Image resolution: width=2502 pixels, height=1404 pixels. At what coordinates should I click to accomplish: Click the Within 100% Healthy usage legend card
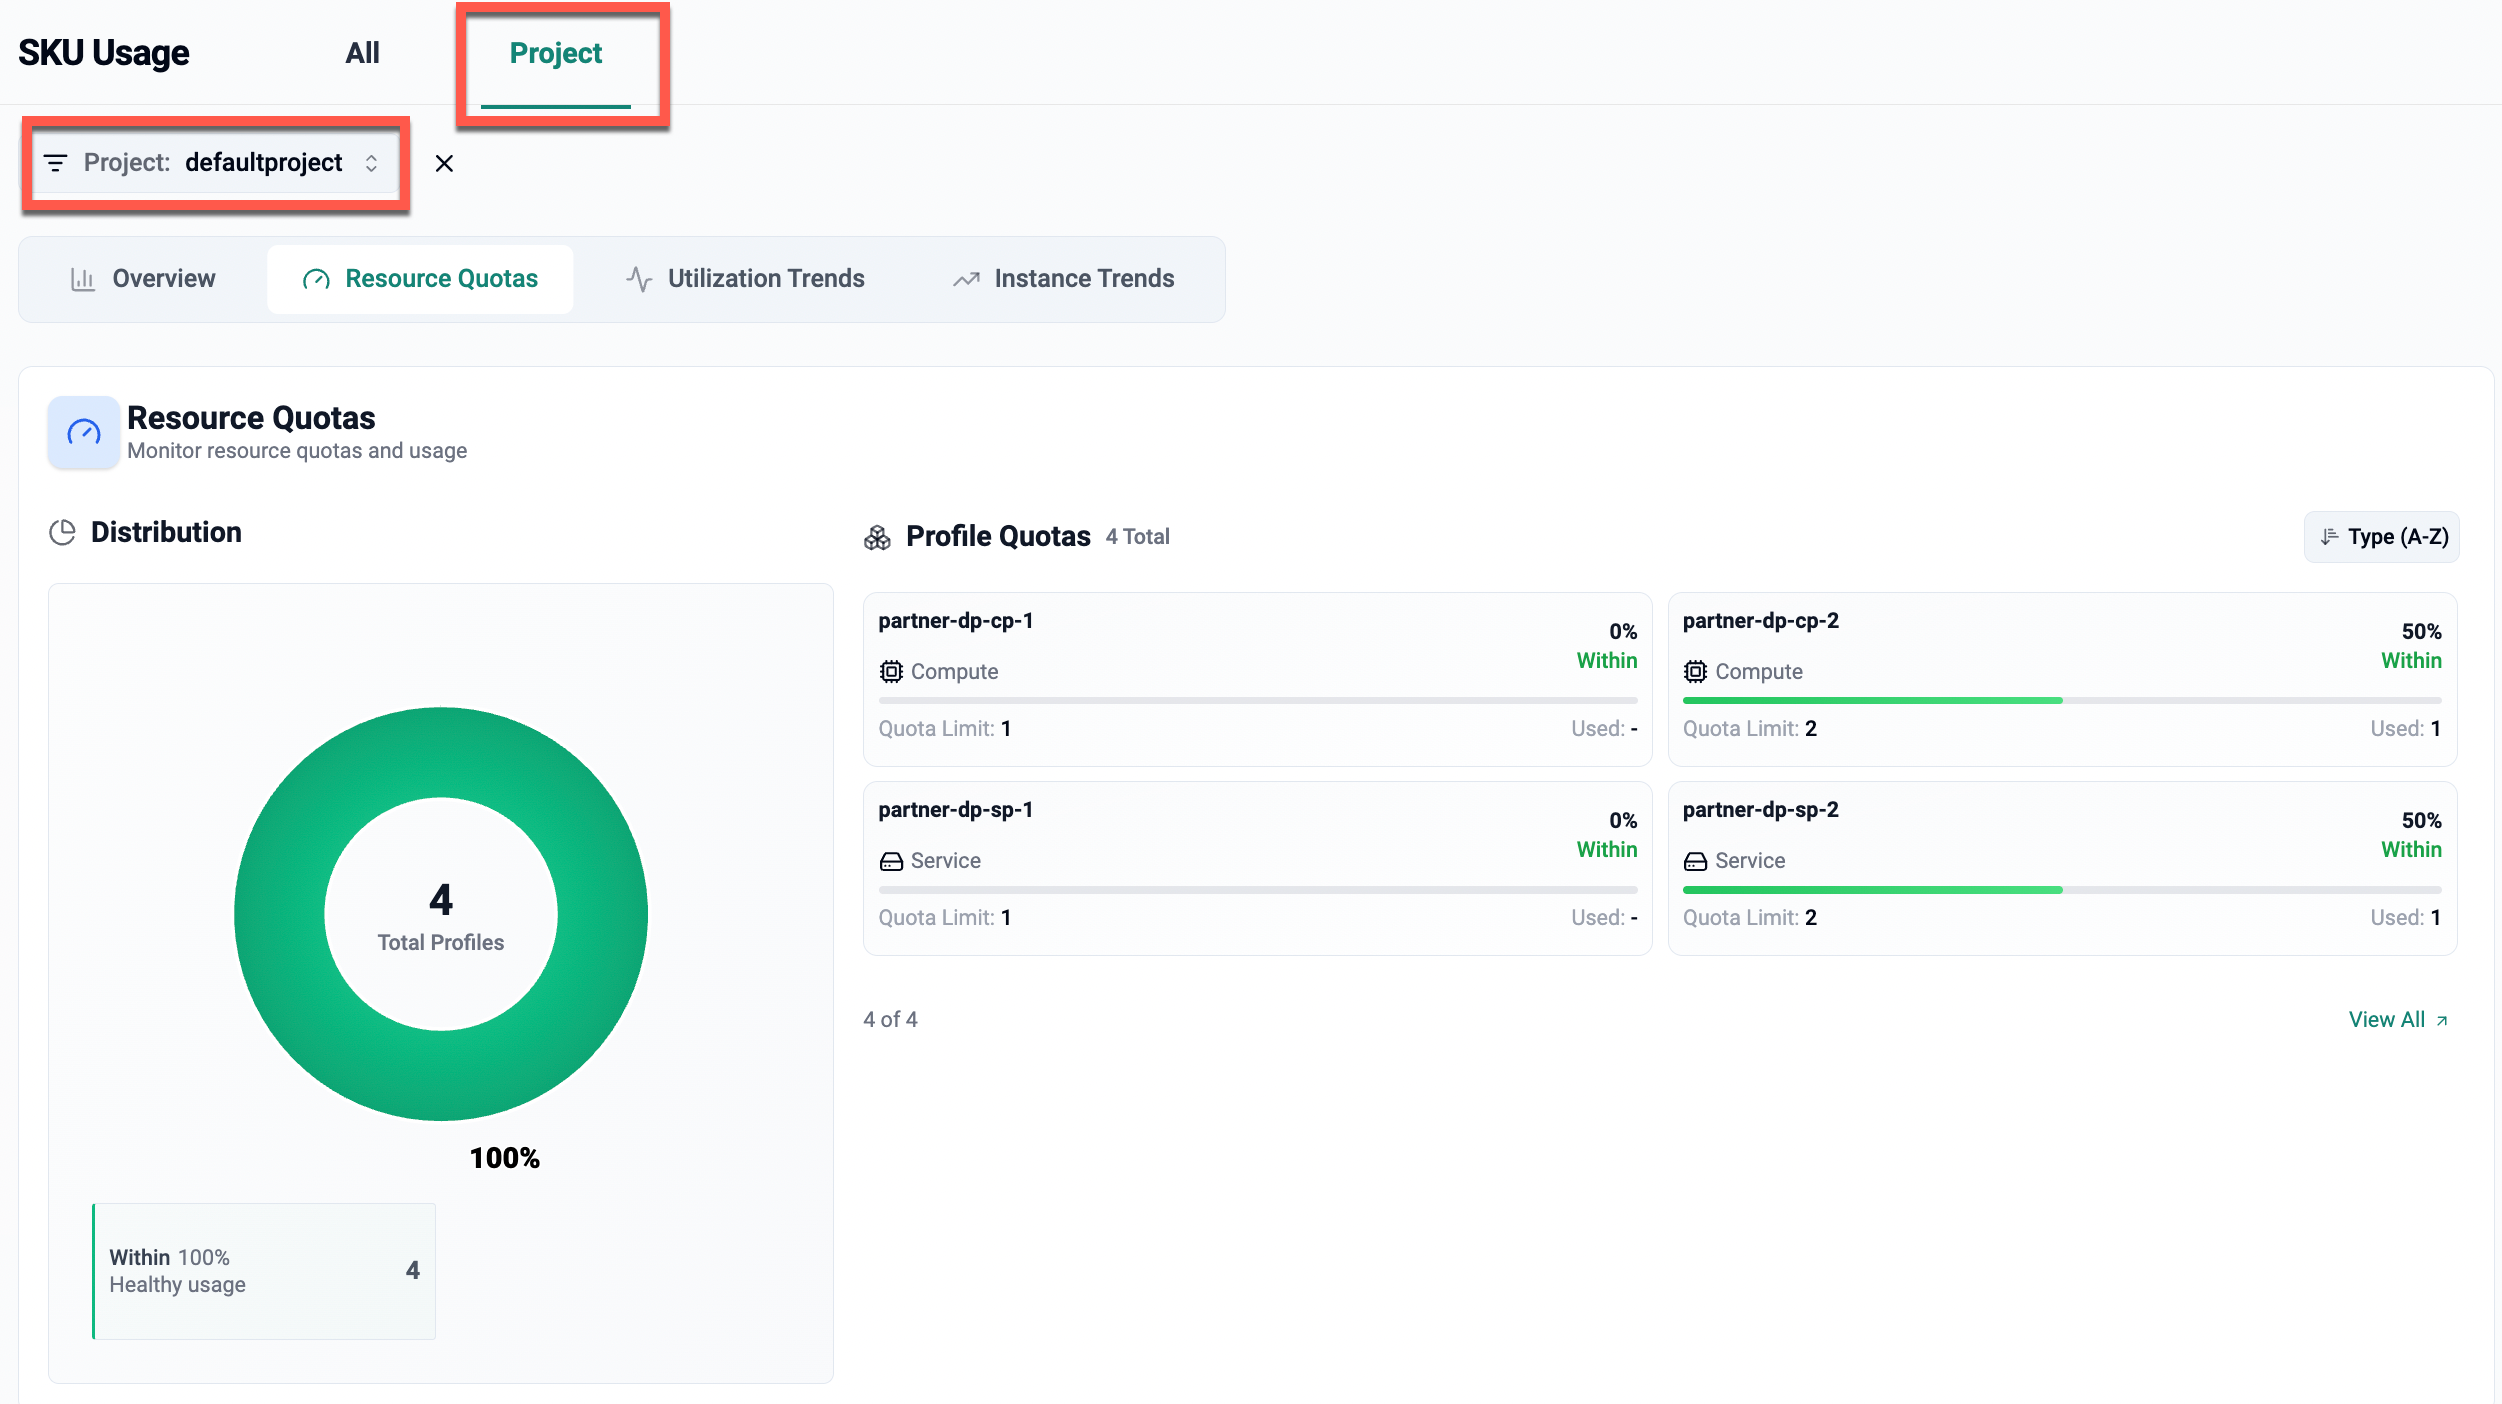click(264, 1271)
